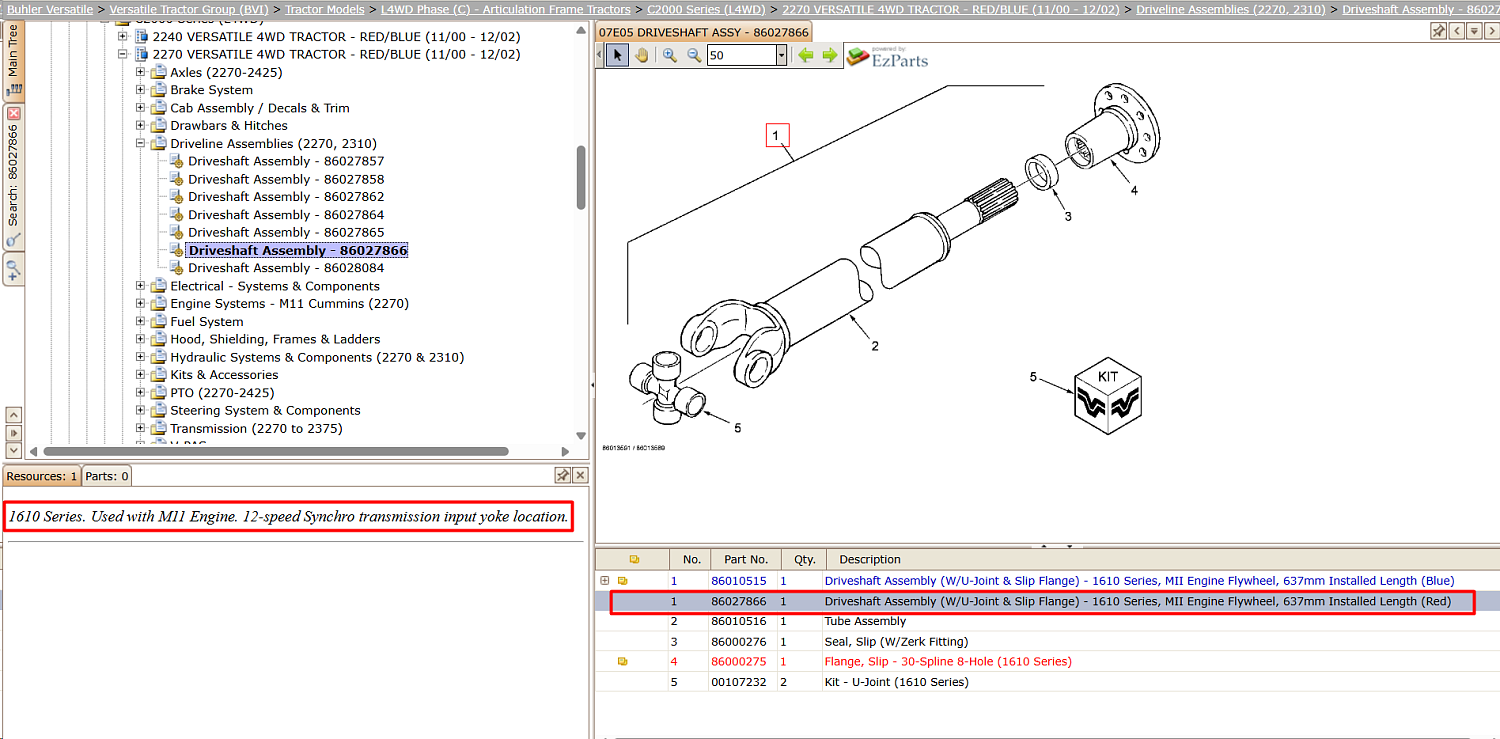Activate the hand pan tool
This screenshot has height=739, width=1500.
[x=641, y=55]
